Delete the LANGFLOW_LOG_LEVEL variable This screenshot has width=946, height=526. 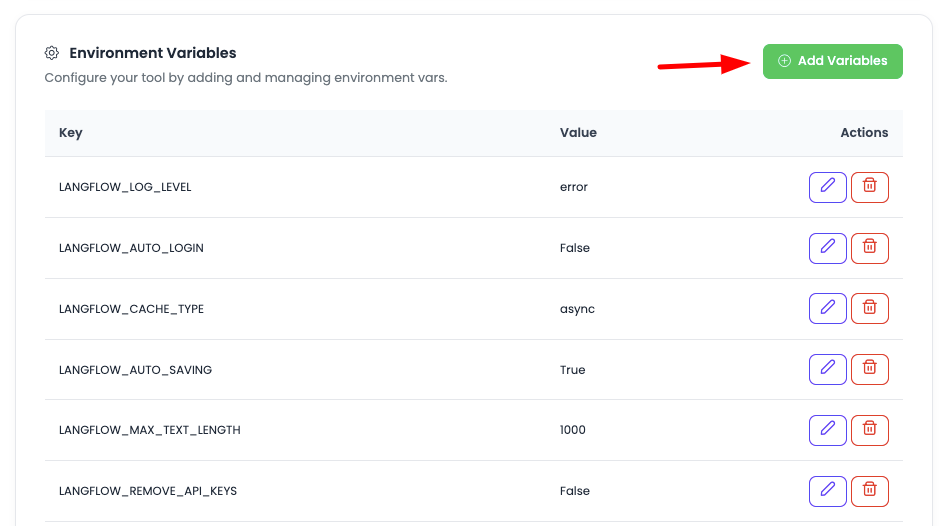point(869,187)
